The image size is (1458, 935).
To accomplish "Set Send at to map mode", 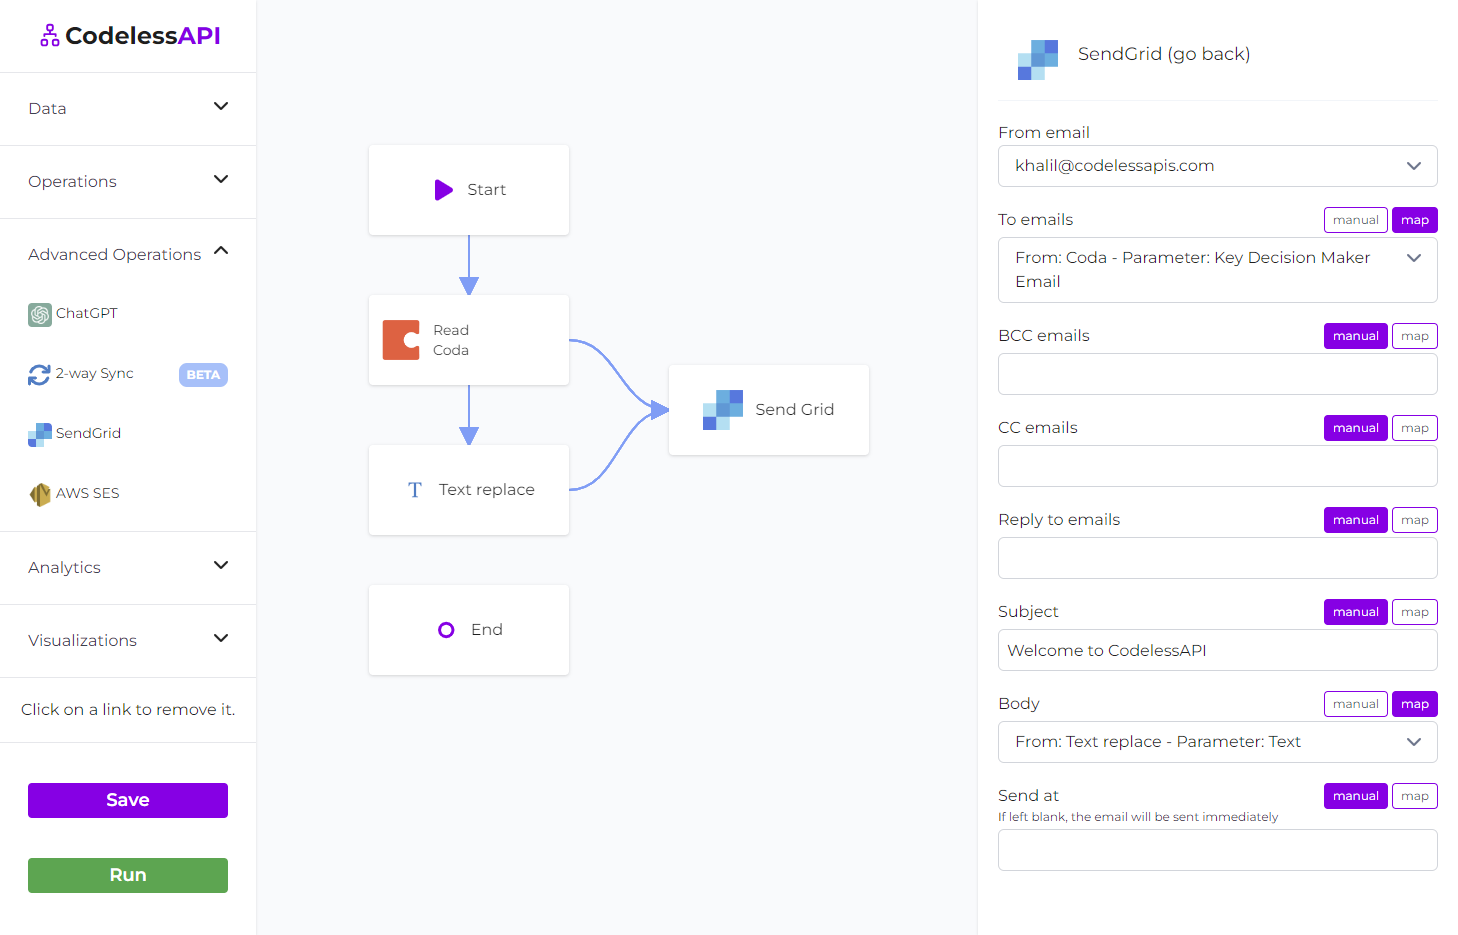I will 1415,796.
